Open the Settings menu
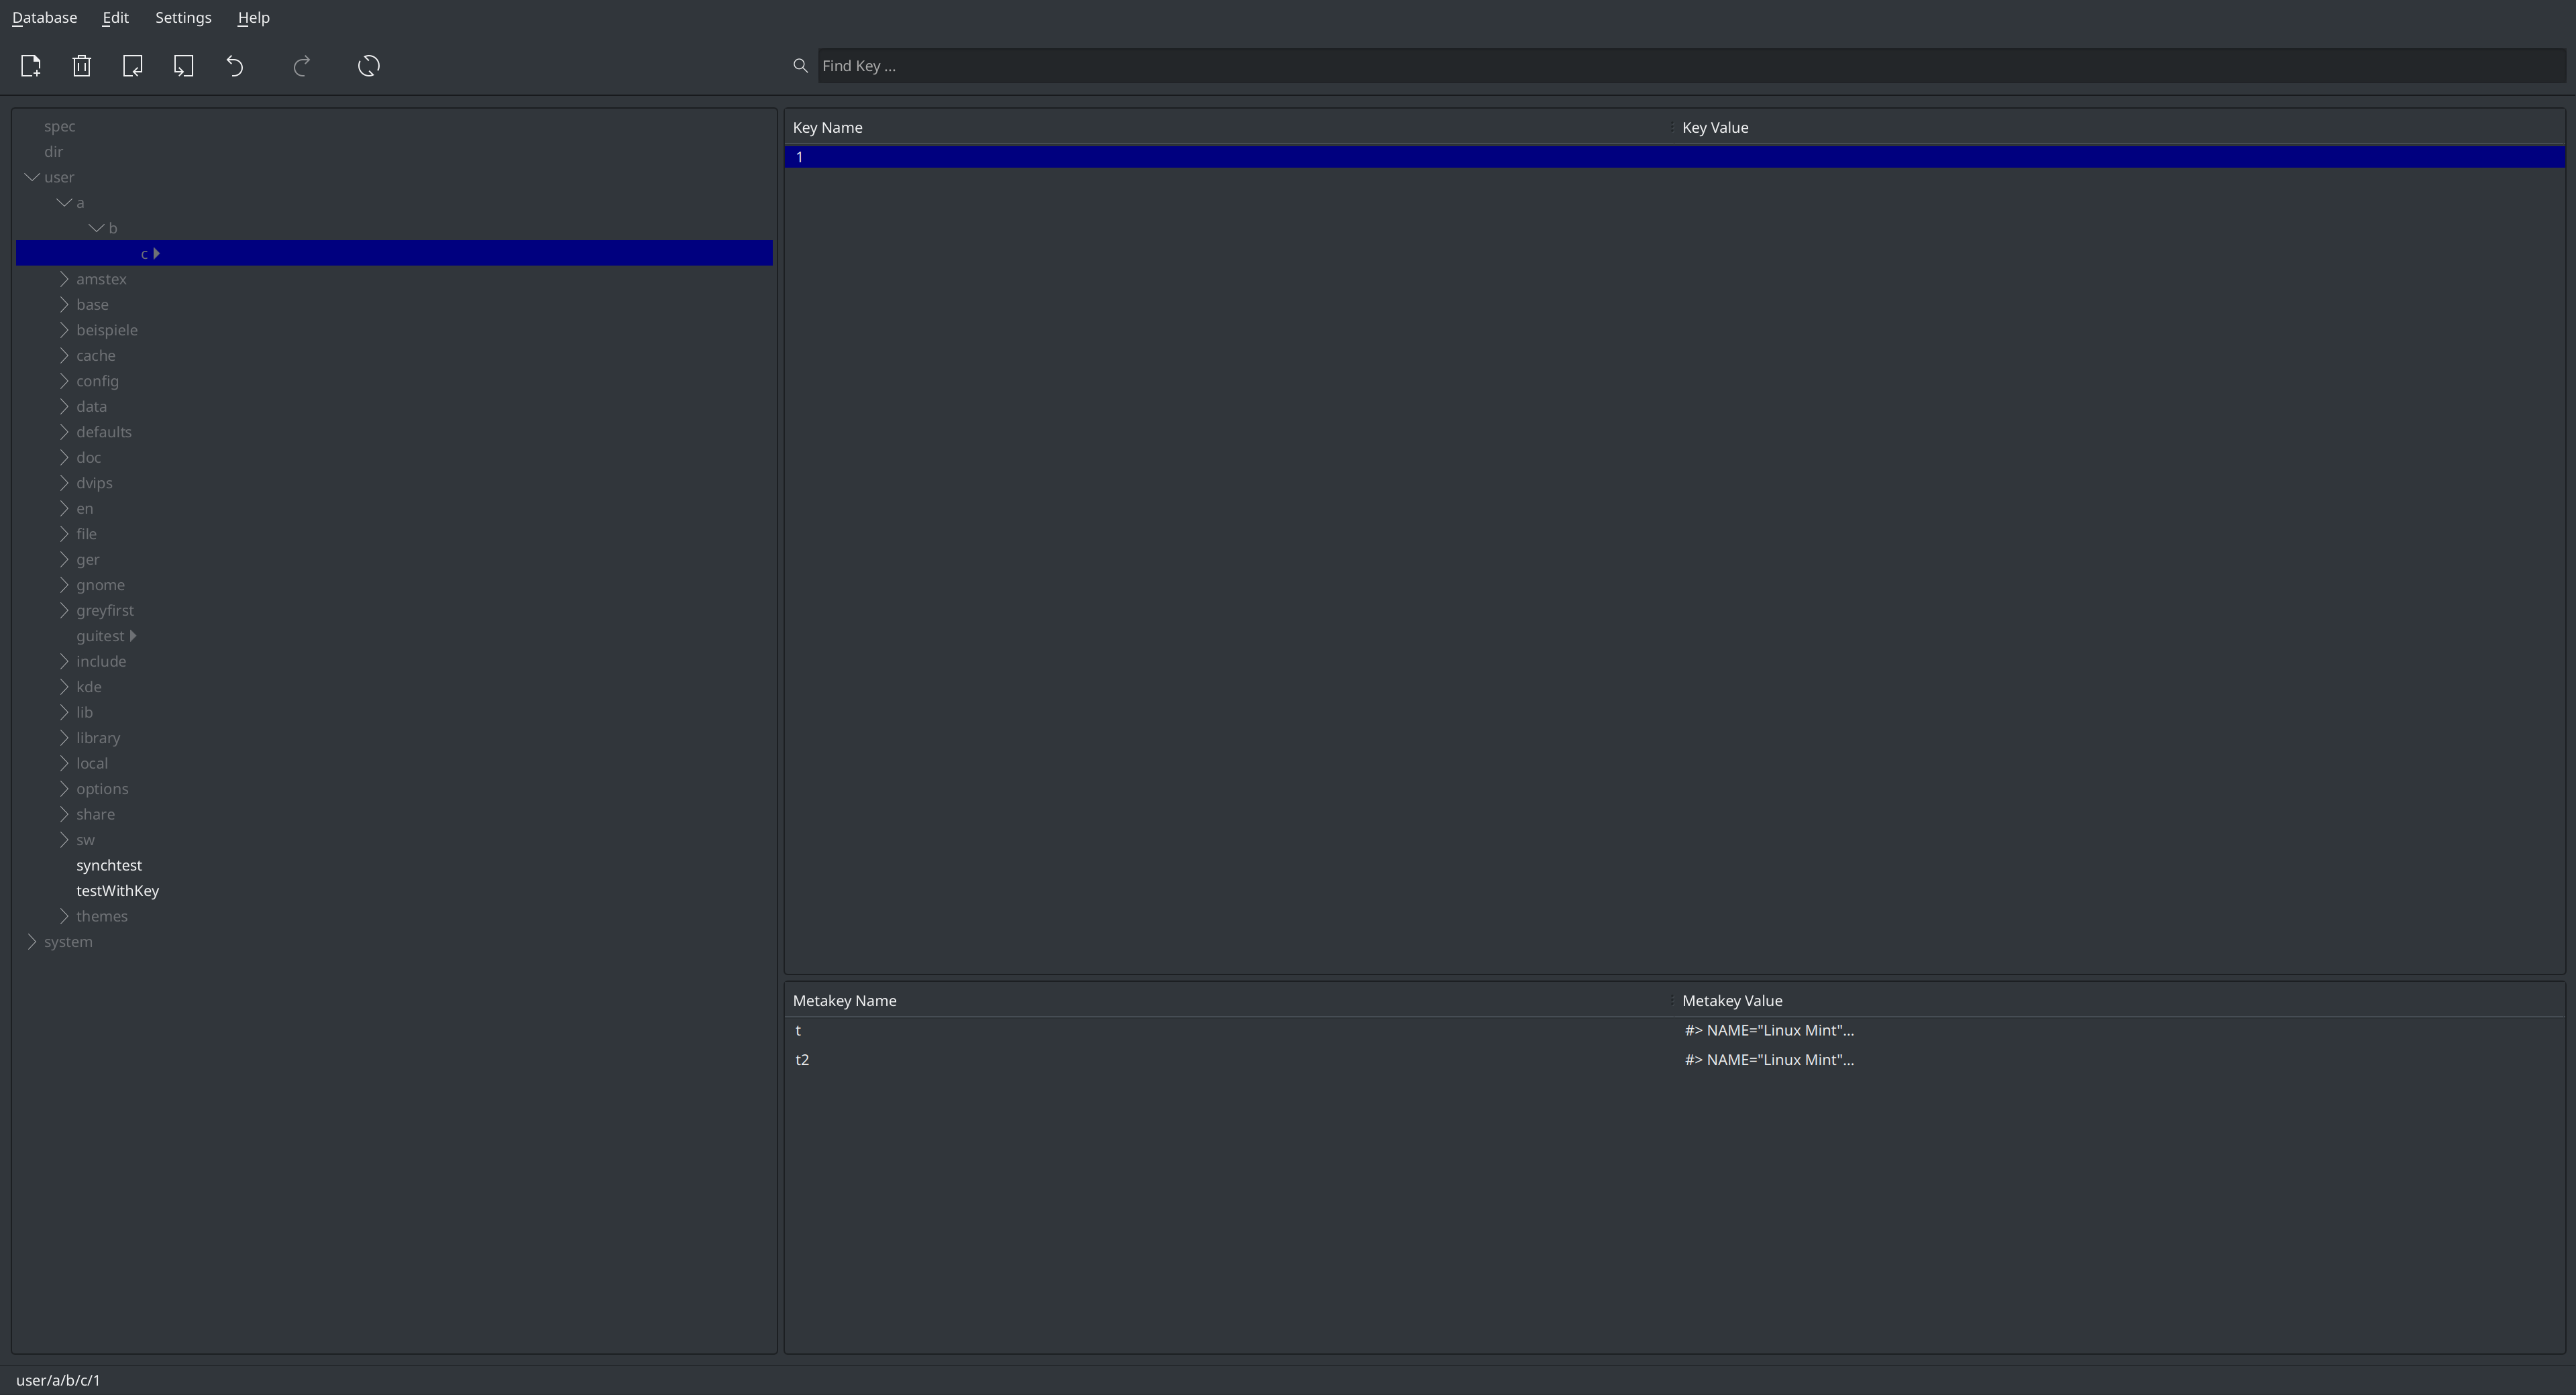This screenshot has width=2576, height=1395. point(183,17)
